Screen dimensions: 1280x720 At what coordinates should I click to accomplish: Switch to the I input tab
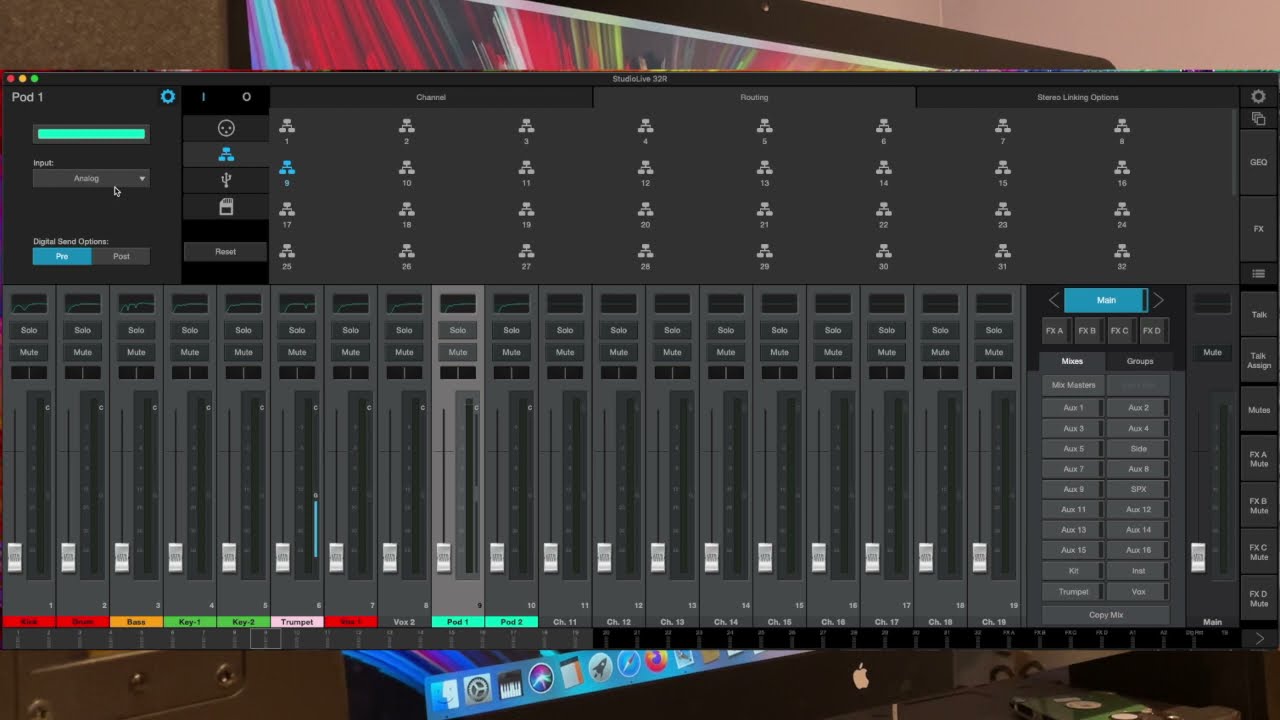coord(203,97)
